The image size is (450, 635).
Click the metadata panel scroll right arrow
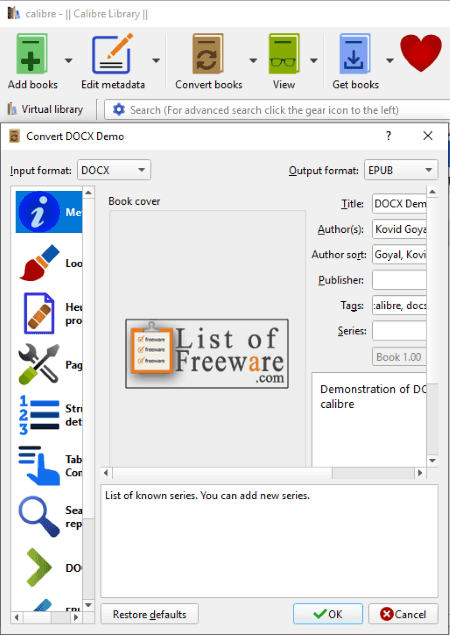click(x=420, y=473)
